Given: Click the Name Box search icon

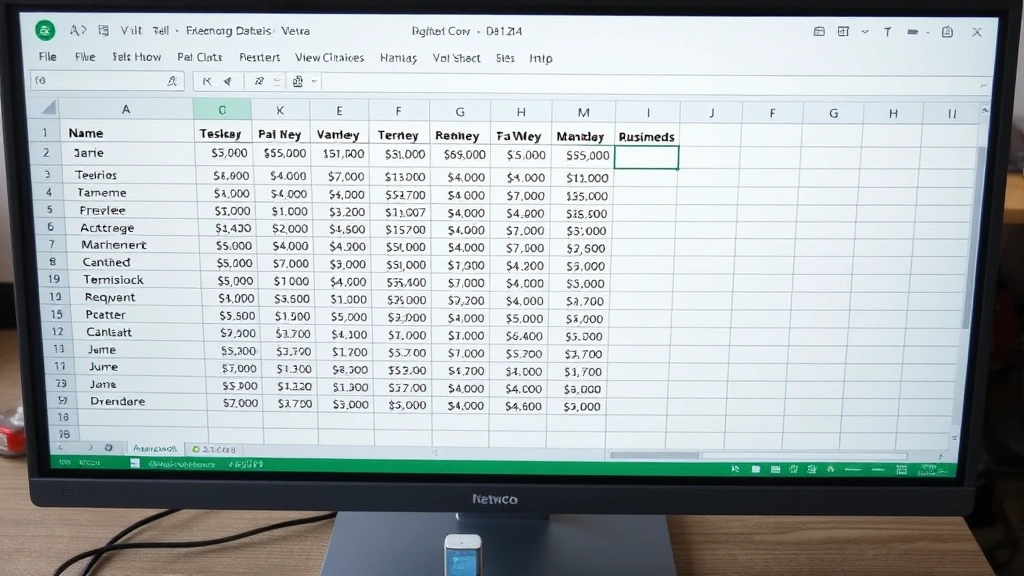Looking at the screenshot, I should (174, 80).
